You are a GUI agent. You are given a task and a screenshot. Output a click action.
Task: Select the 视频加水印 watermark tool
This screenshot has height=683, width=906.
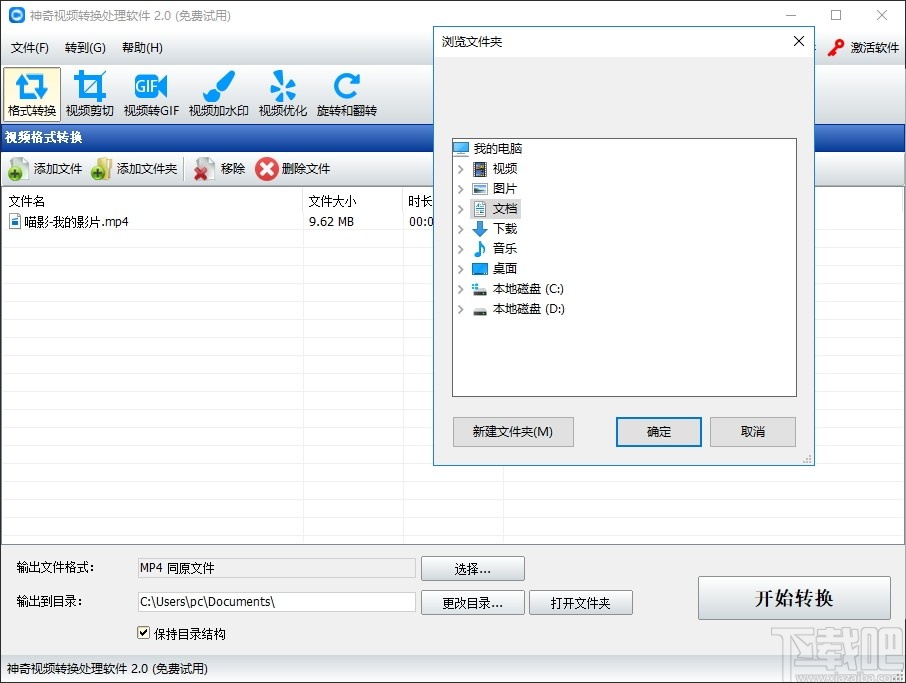coord(218,93)
